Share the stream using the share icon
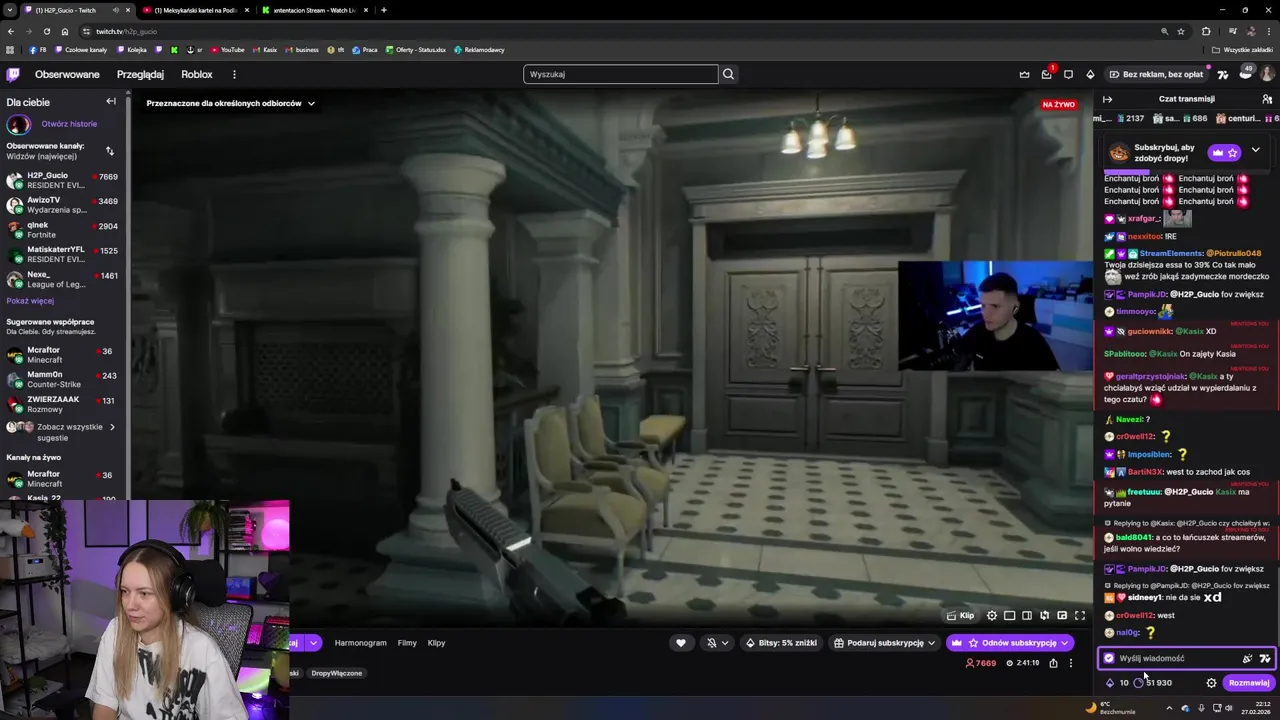Viewport: 1280px width, 720px height. [x=1053, y=663]
